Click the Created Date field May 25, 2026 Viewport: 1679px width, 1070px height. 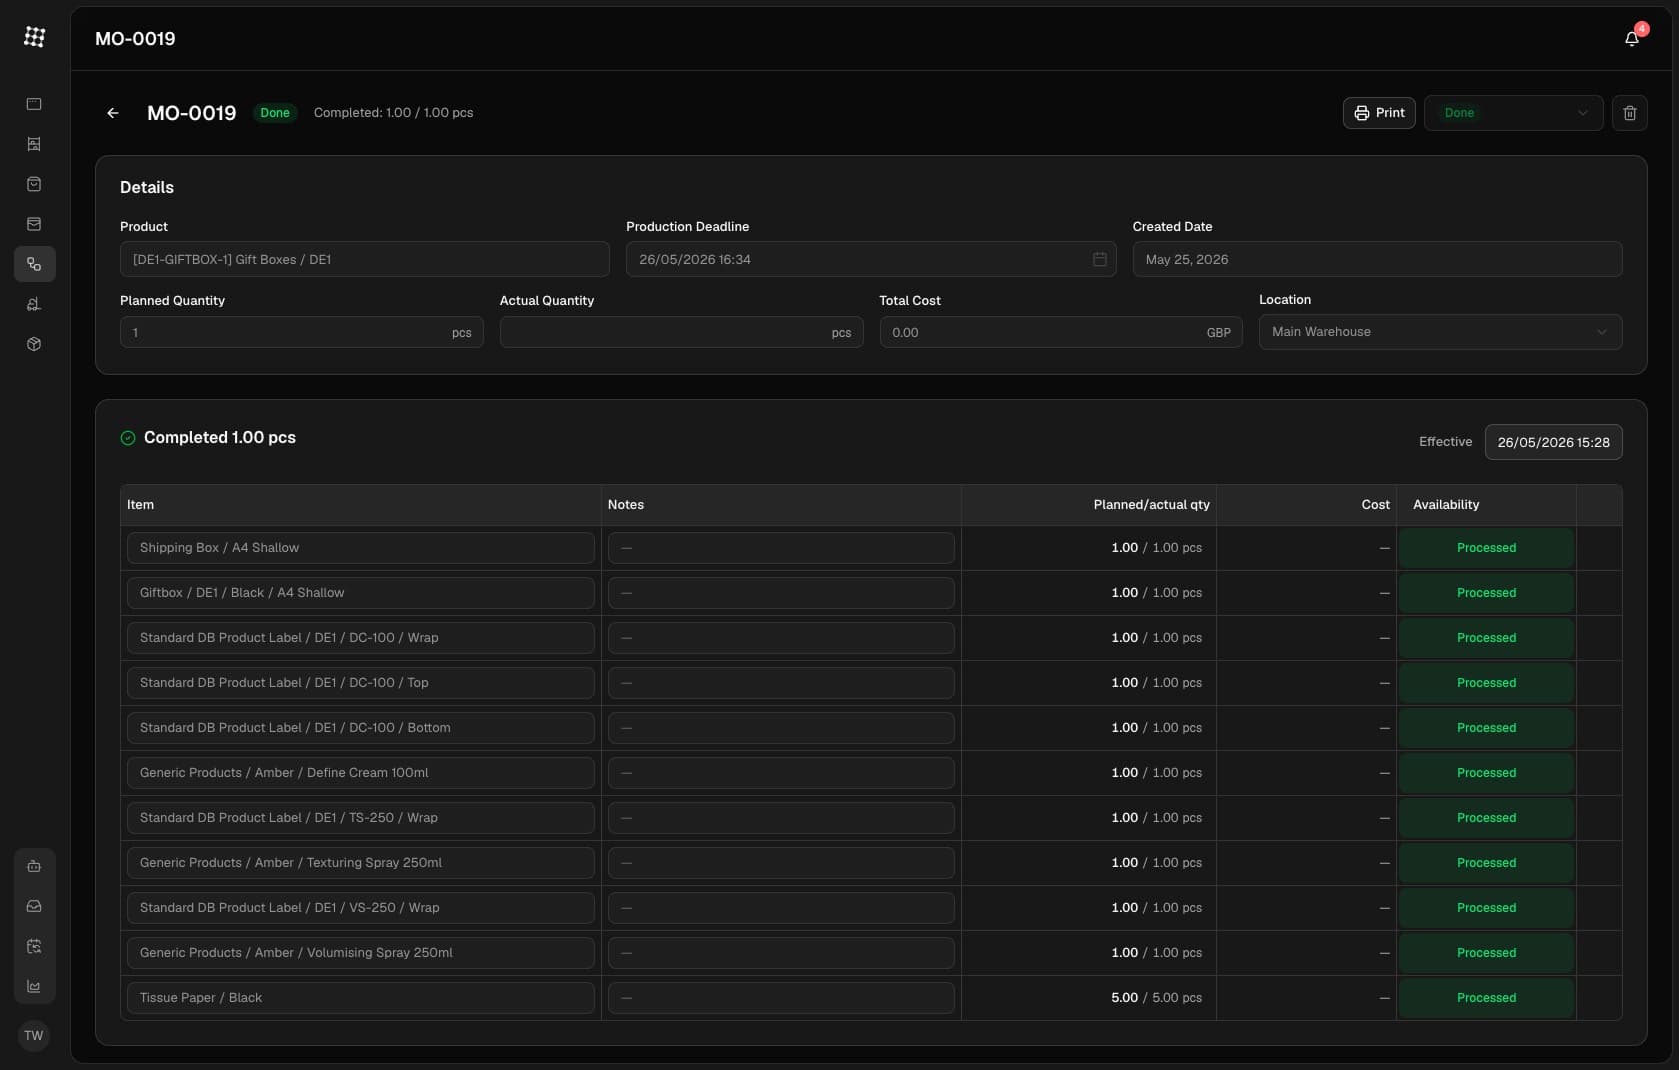(1377, 259)
